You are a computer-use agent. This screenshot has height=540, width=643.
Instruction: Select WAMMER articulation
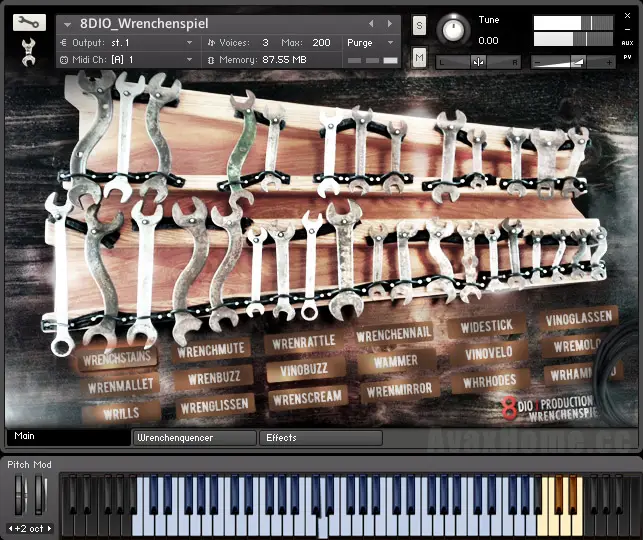(x=396, y=361)
